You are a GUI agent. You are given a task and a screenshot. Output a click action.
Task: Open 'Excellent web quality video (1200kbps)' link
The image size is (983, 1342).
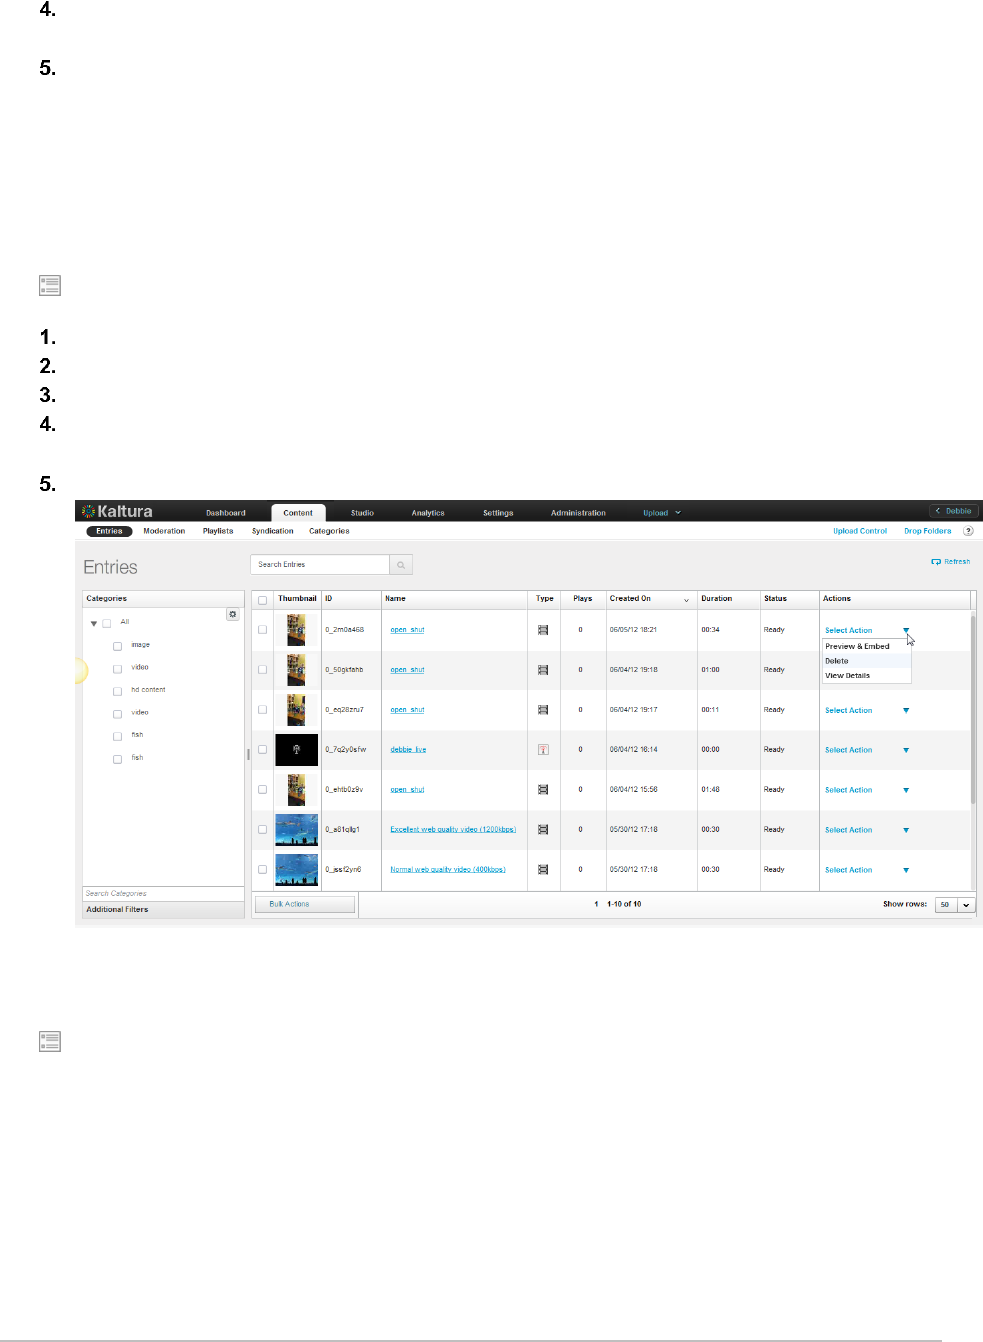[x=453, y=830]
